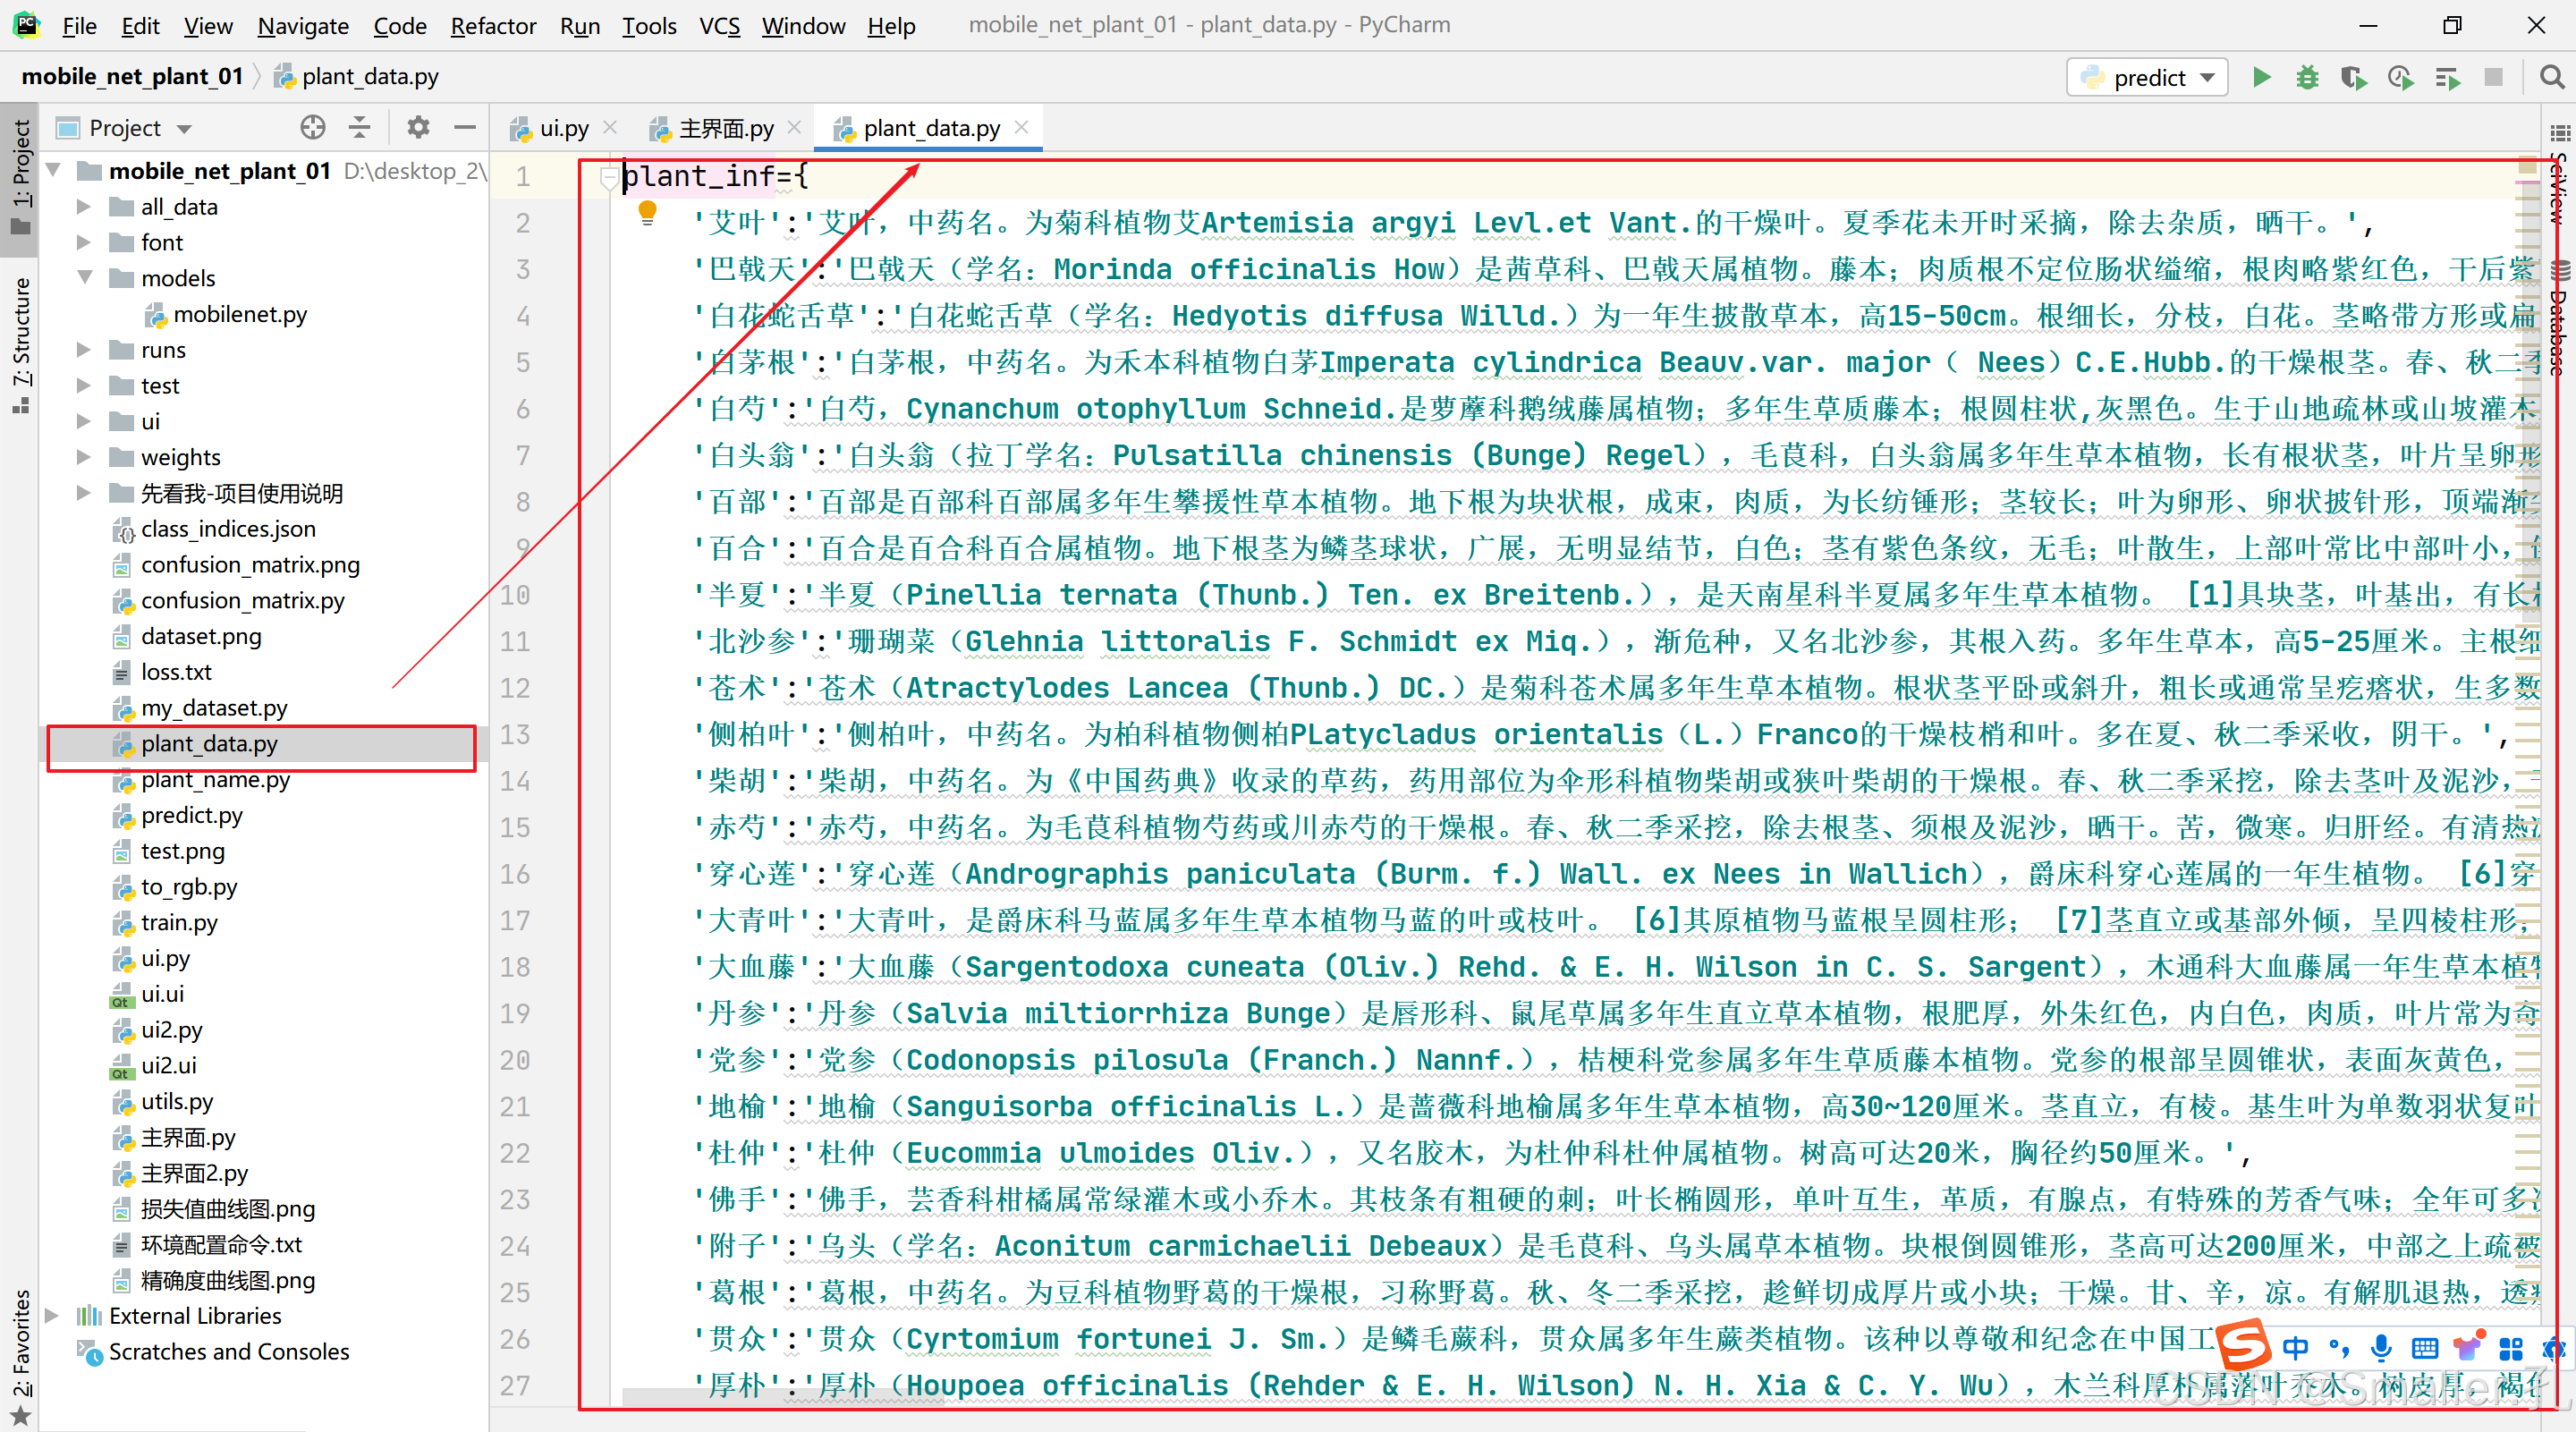
Task: Click the build concurrency diagram icon
Action: point(2447,78)
